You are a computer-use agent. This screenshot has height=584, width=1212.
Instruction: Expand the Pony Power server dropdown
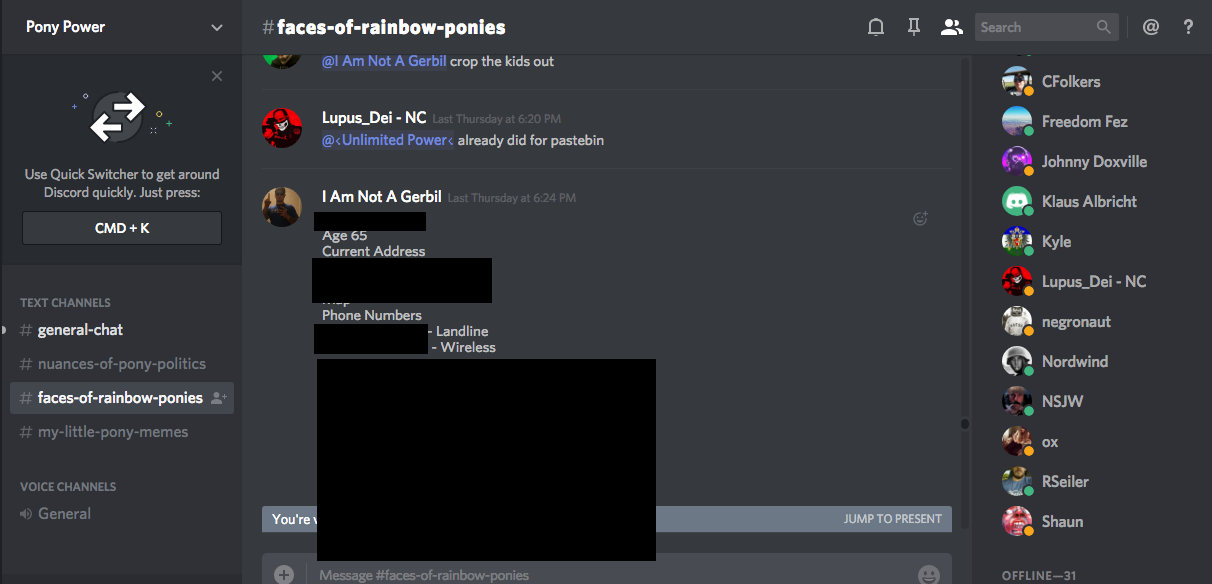coord(217,27)
